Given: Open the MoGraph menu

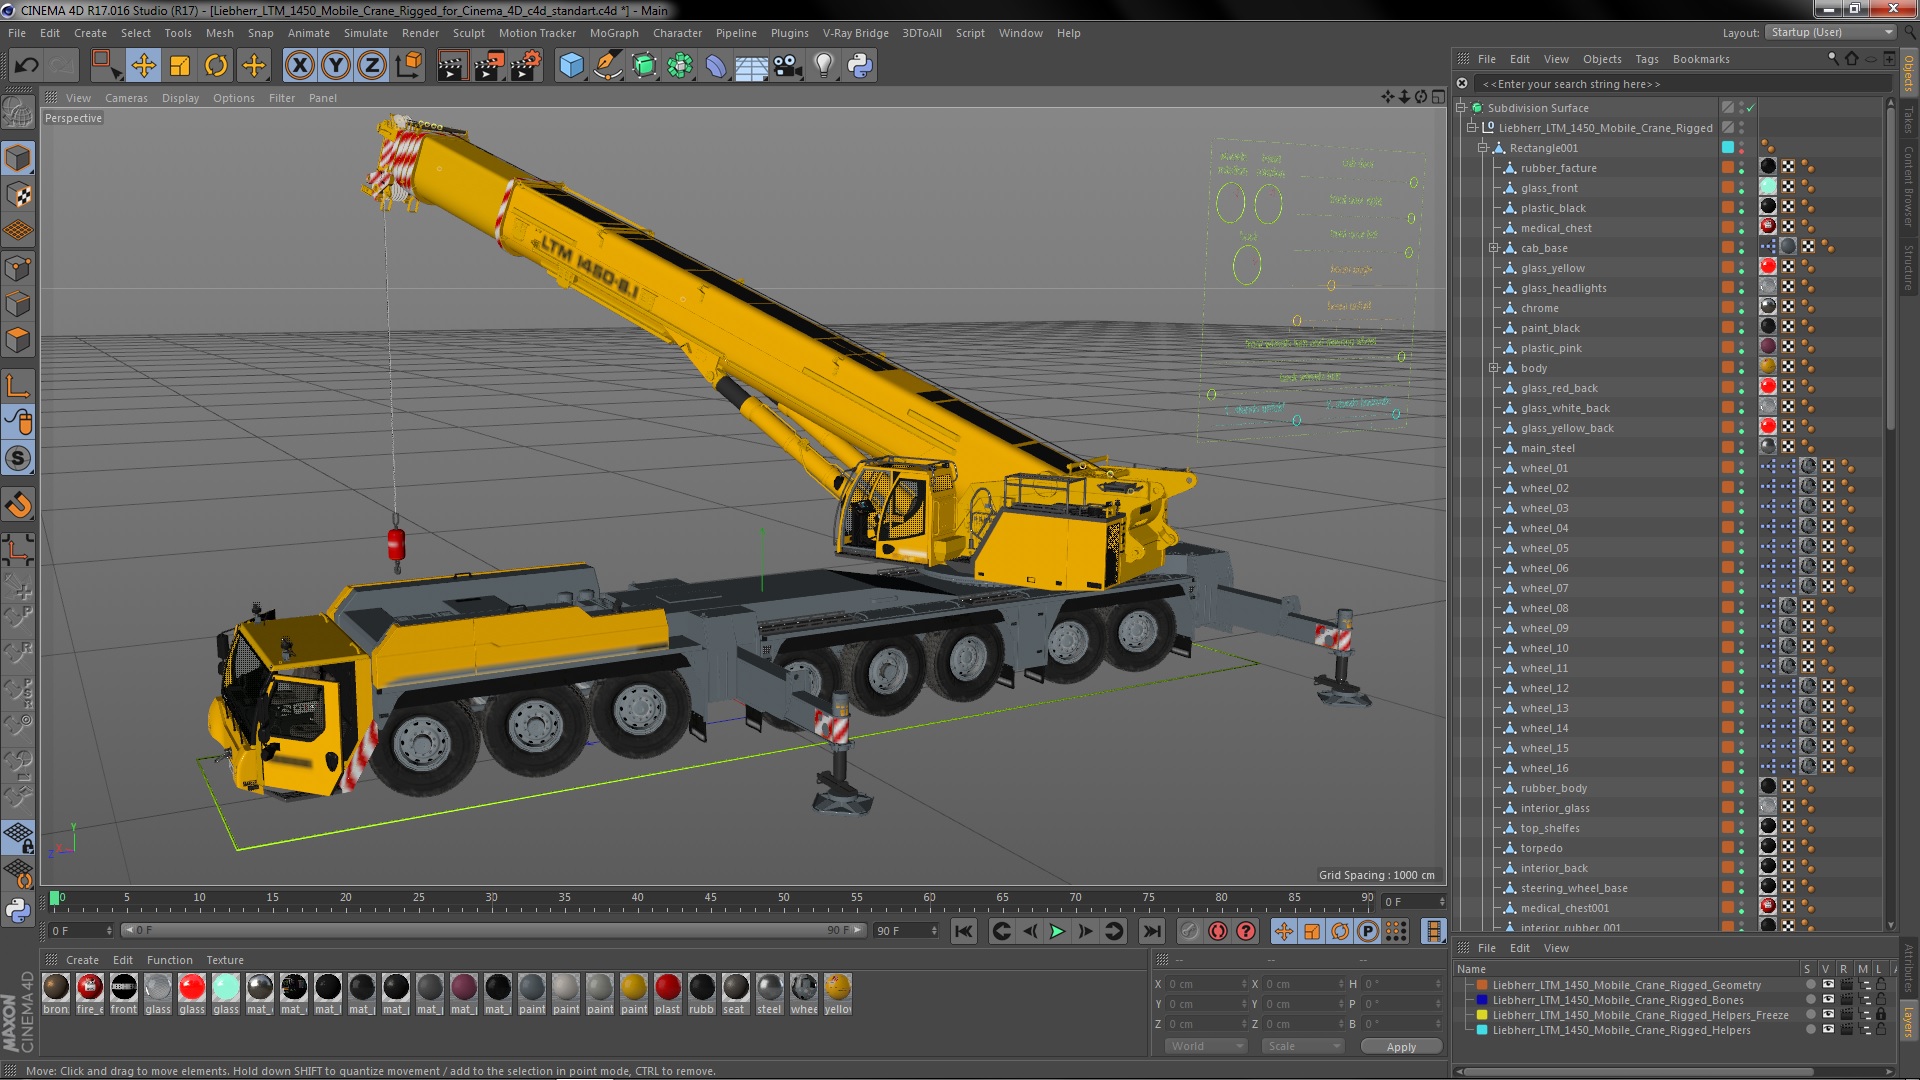Looking at the screenshot, I should [613, 33].
